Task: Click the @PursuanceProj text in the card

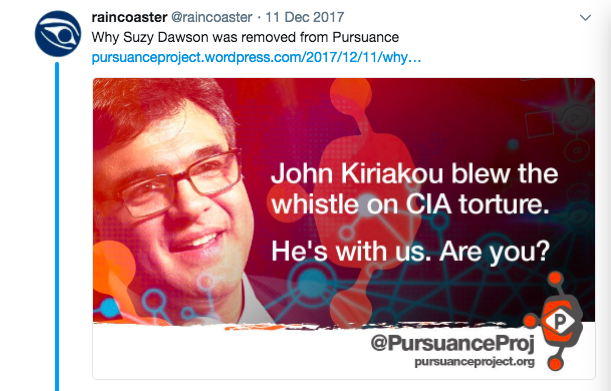Action: [x=452, y=343]
